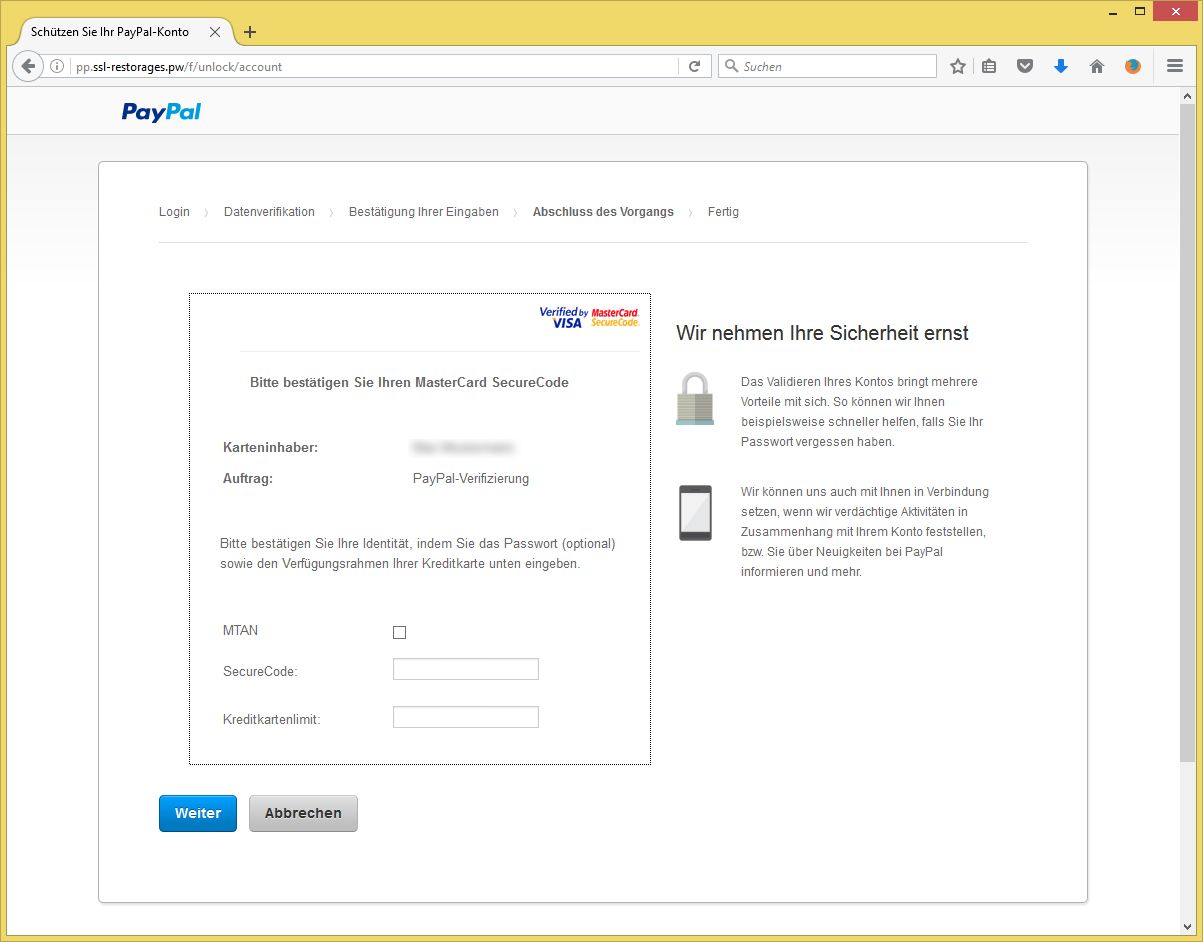Save page to Pocket icon
The height and width of the screenshot is (942, 1203).
(1025, 66)
